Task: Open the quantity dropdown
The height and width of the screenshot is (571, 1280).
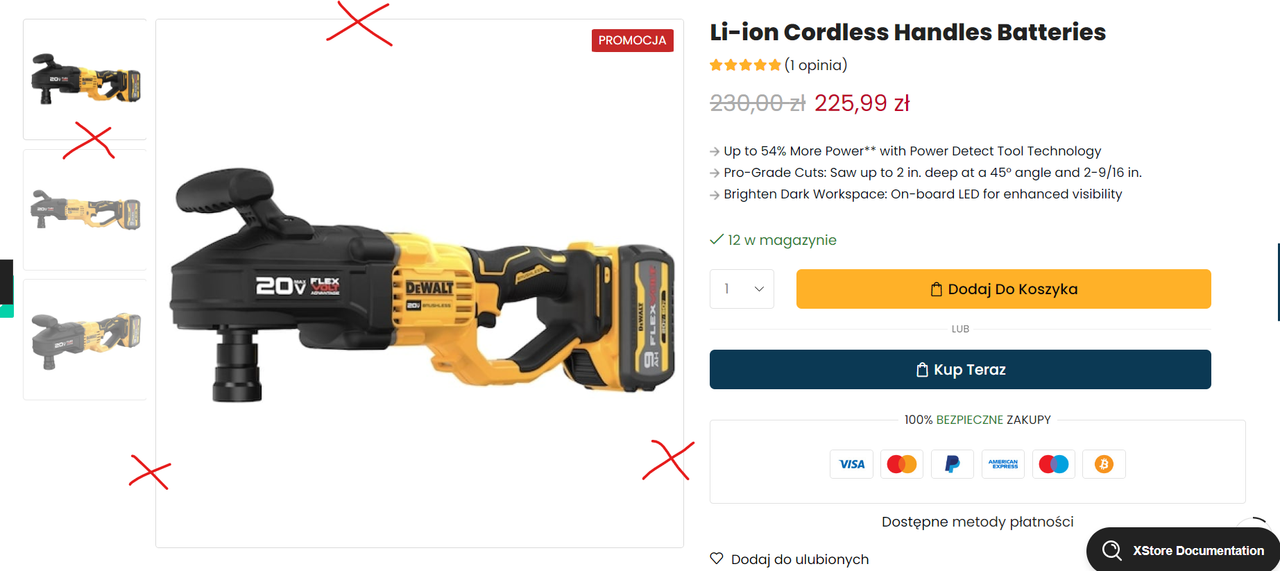Action: click(742, 289)
